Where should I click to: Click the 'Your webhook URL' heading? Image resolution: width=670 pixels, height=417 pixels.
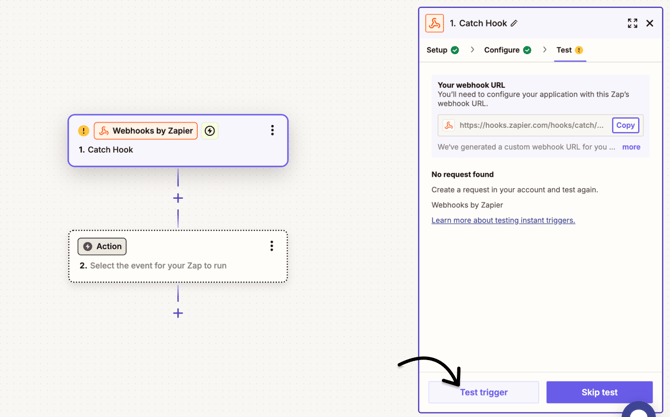tap(471, 85)
